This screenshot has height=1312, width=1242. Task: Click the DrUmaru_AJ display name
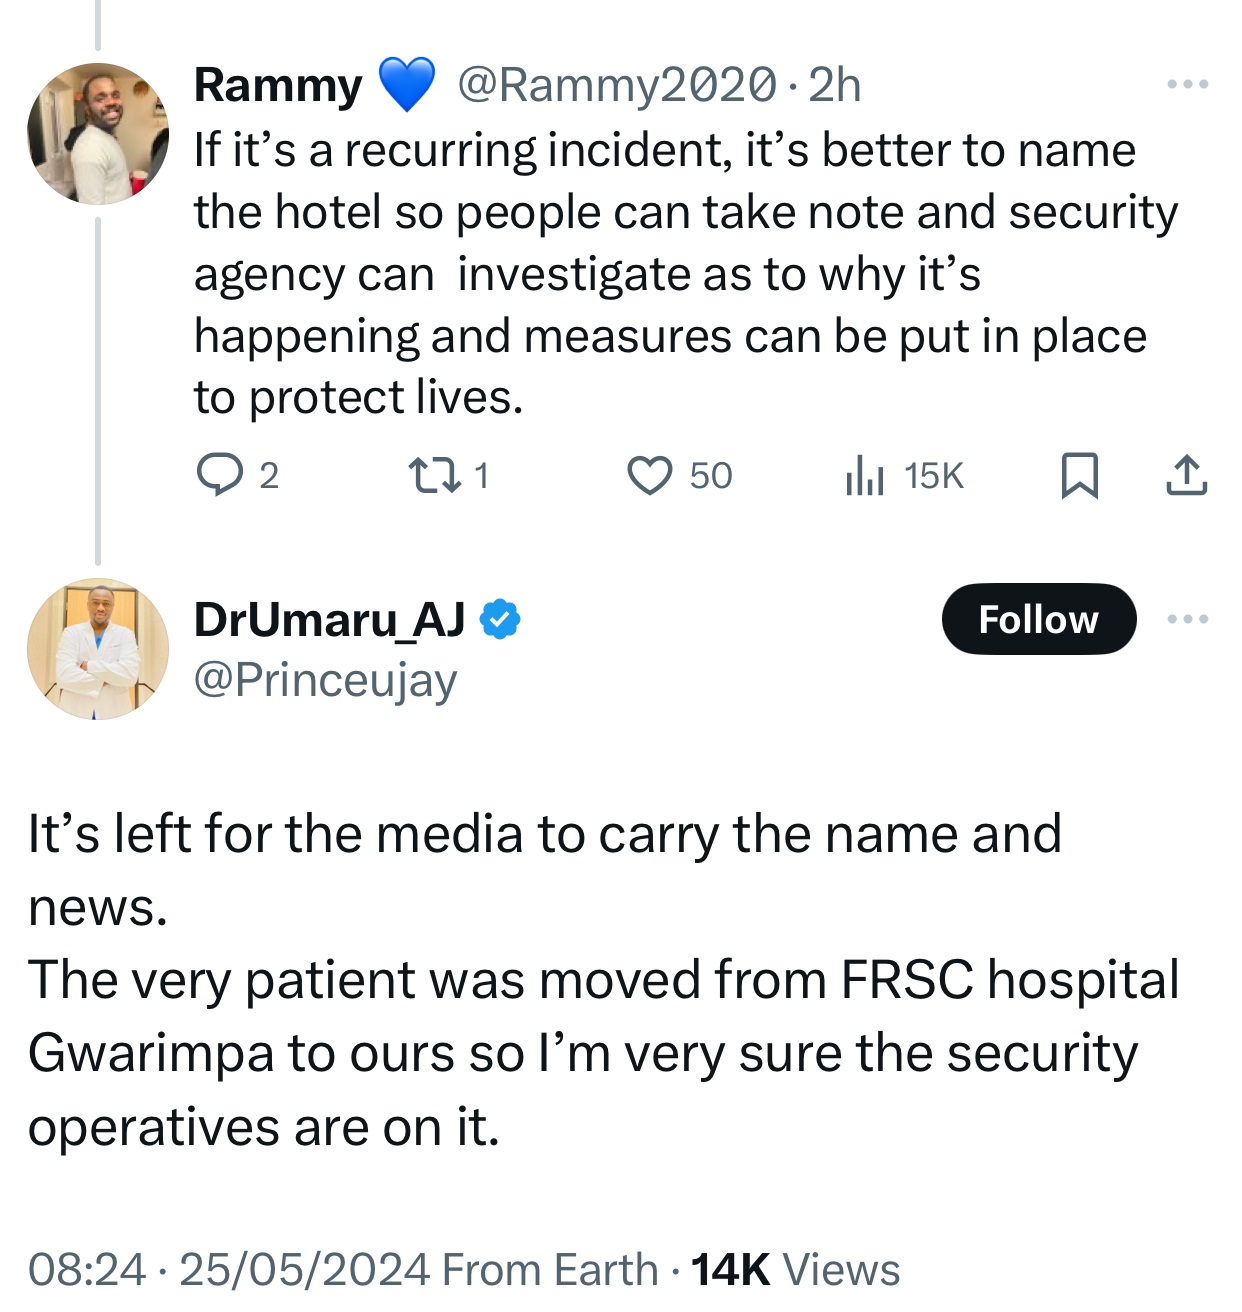coord(329,619)
